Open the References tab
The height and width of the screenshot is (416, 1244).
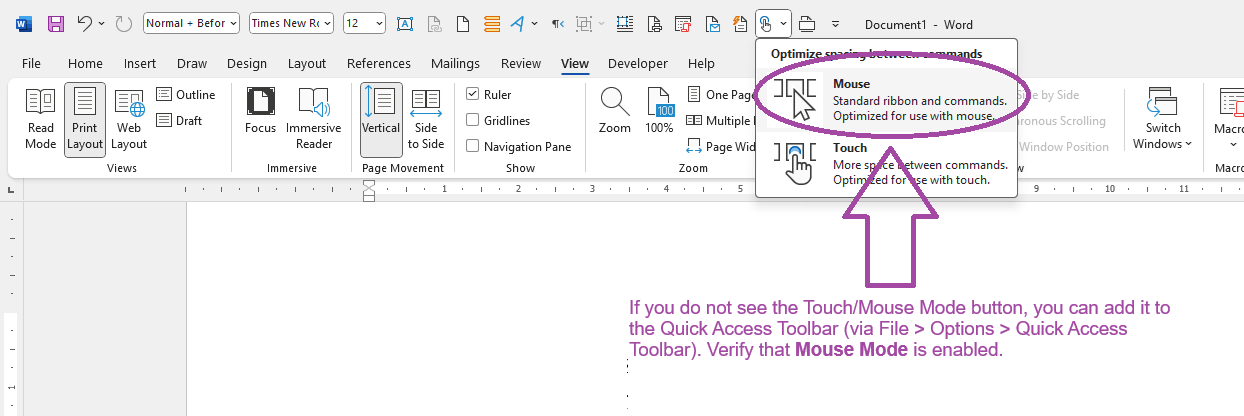pos(379,63)
